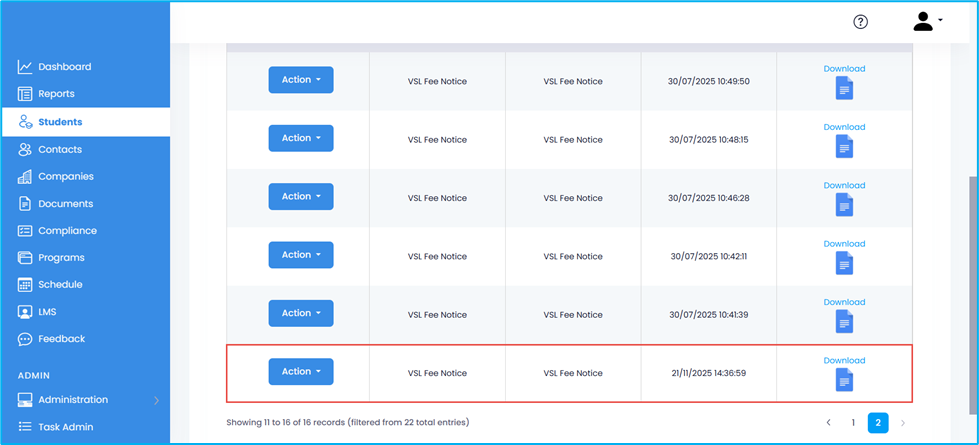Open Action dropdown for 21/11/2025 14:36:59 row
This screenshot has width=979, height=445.
(300, 372)
